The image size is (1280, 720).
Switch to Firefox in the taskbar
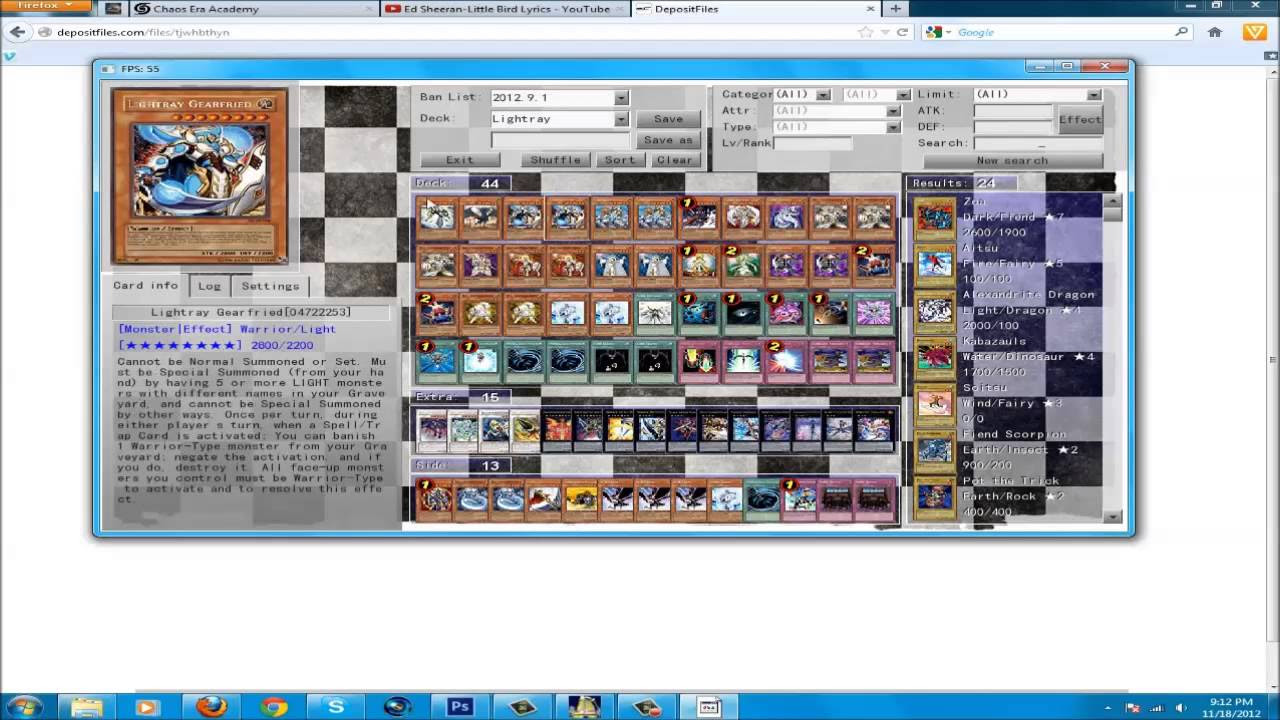click(211, 707)
